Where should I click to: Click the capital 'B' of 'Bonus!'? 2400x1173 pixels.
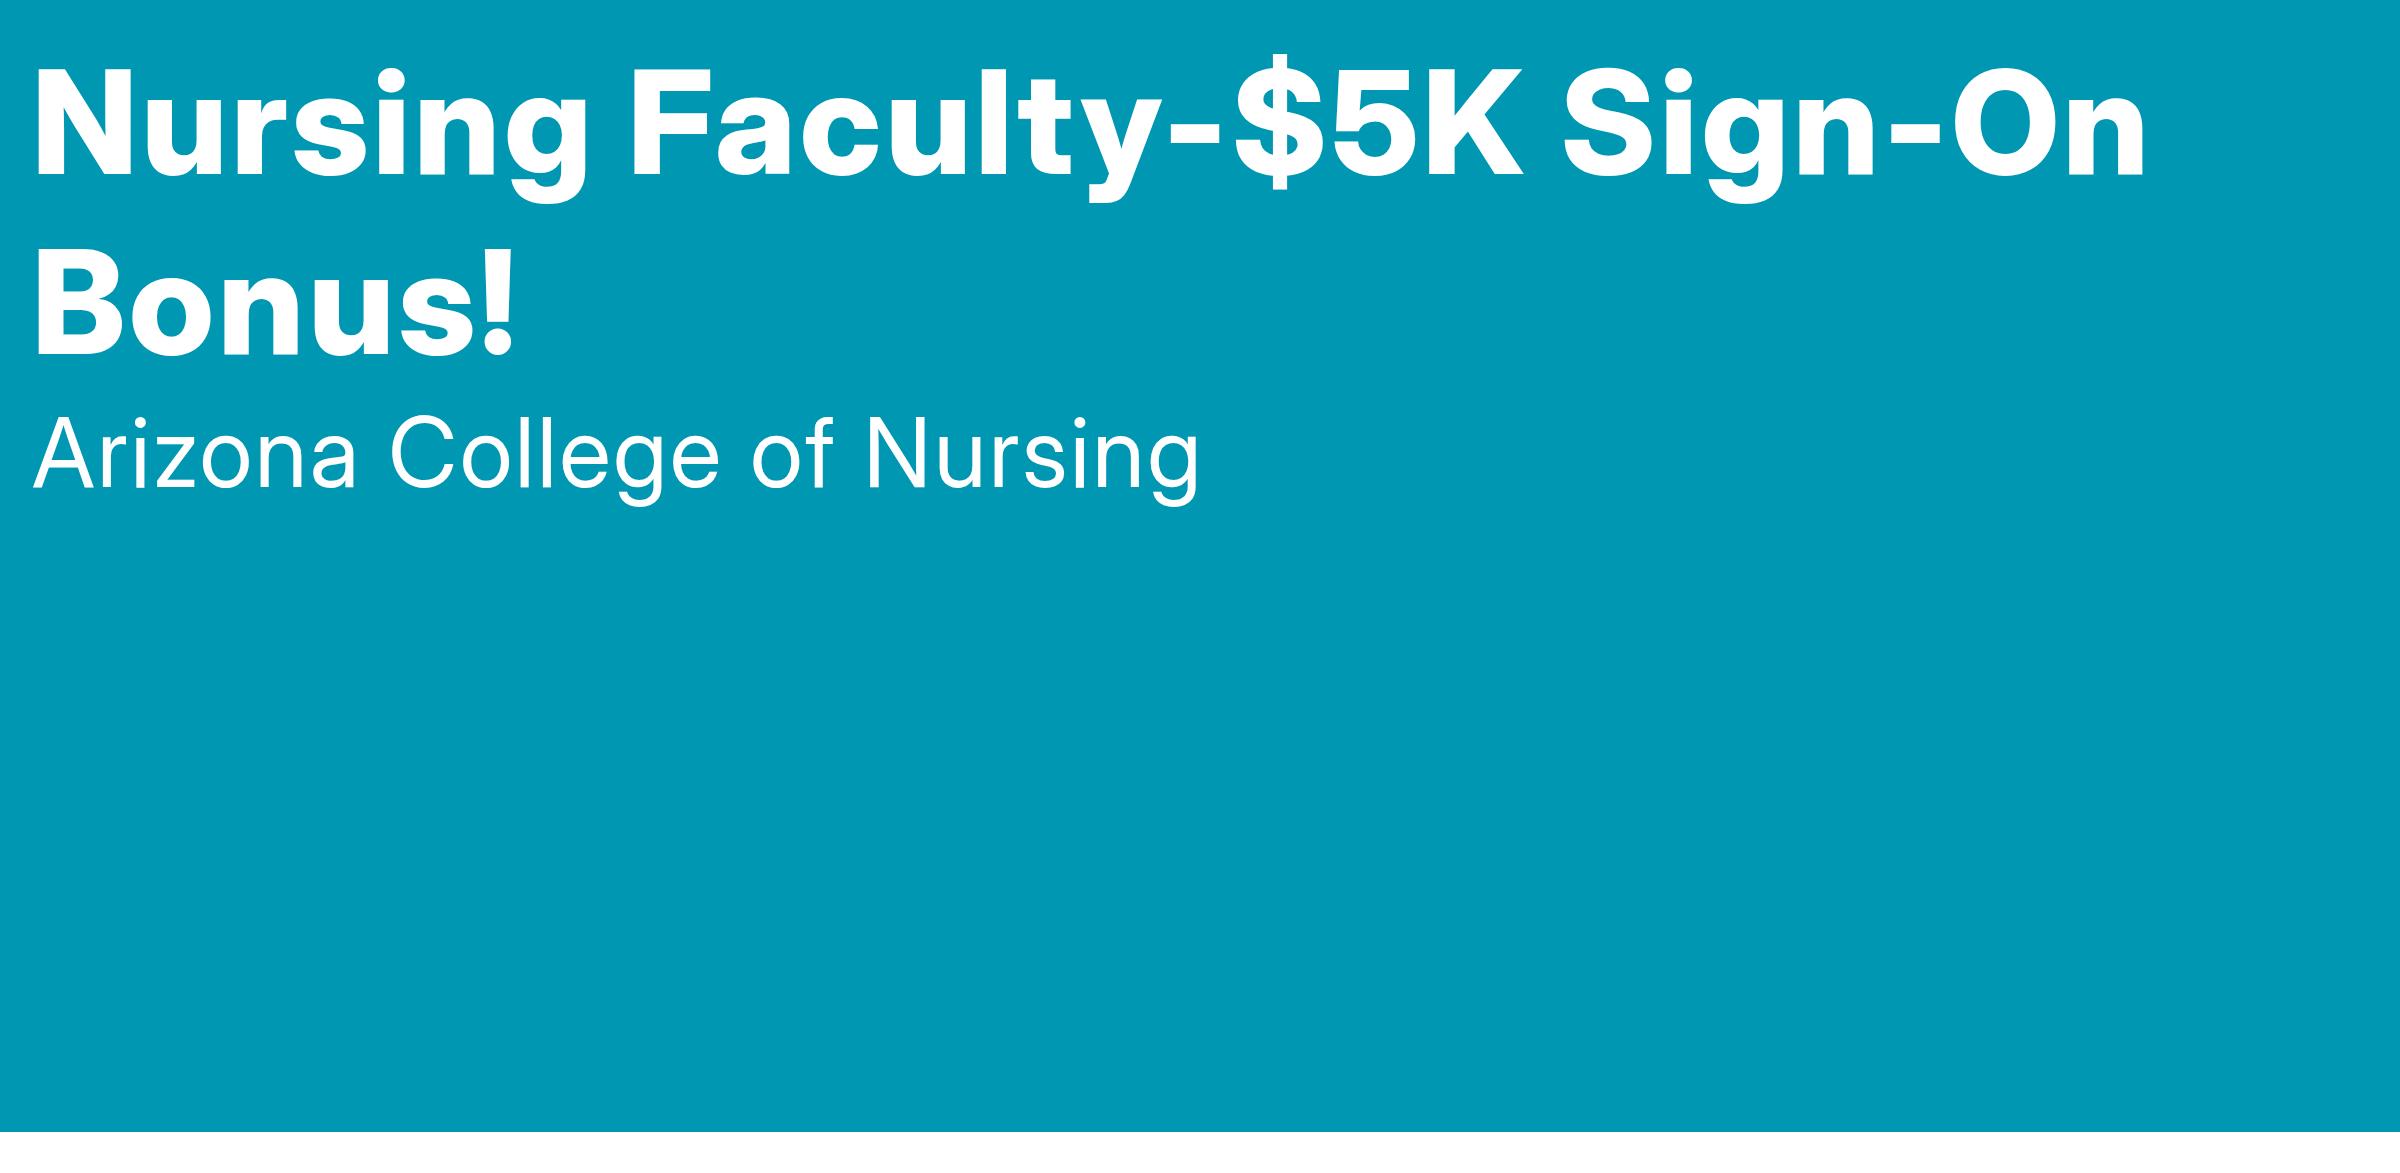[x=78, y=300]
